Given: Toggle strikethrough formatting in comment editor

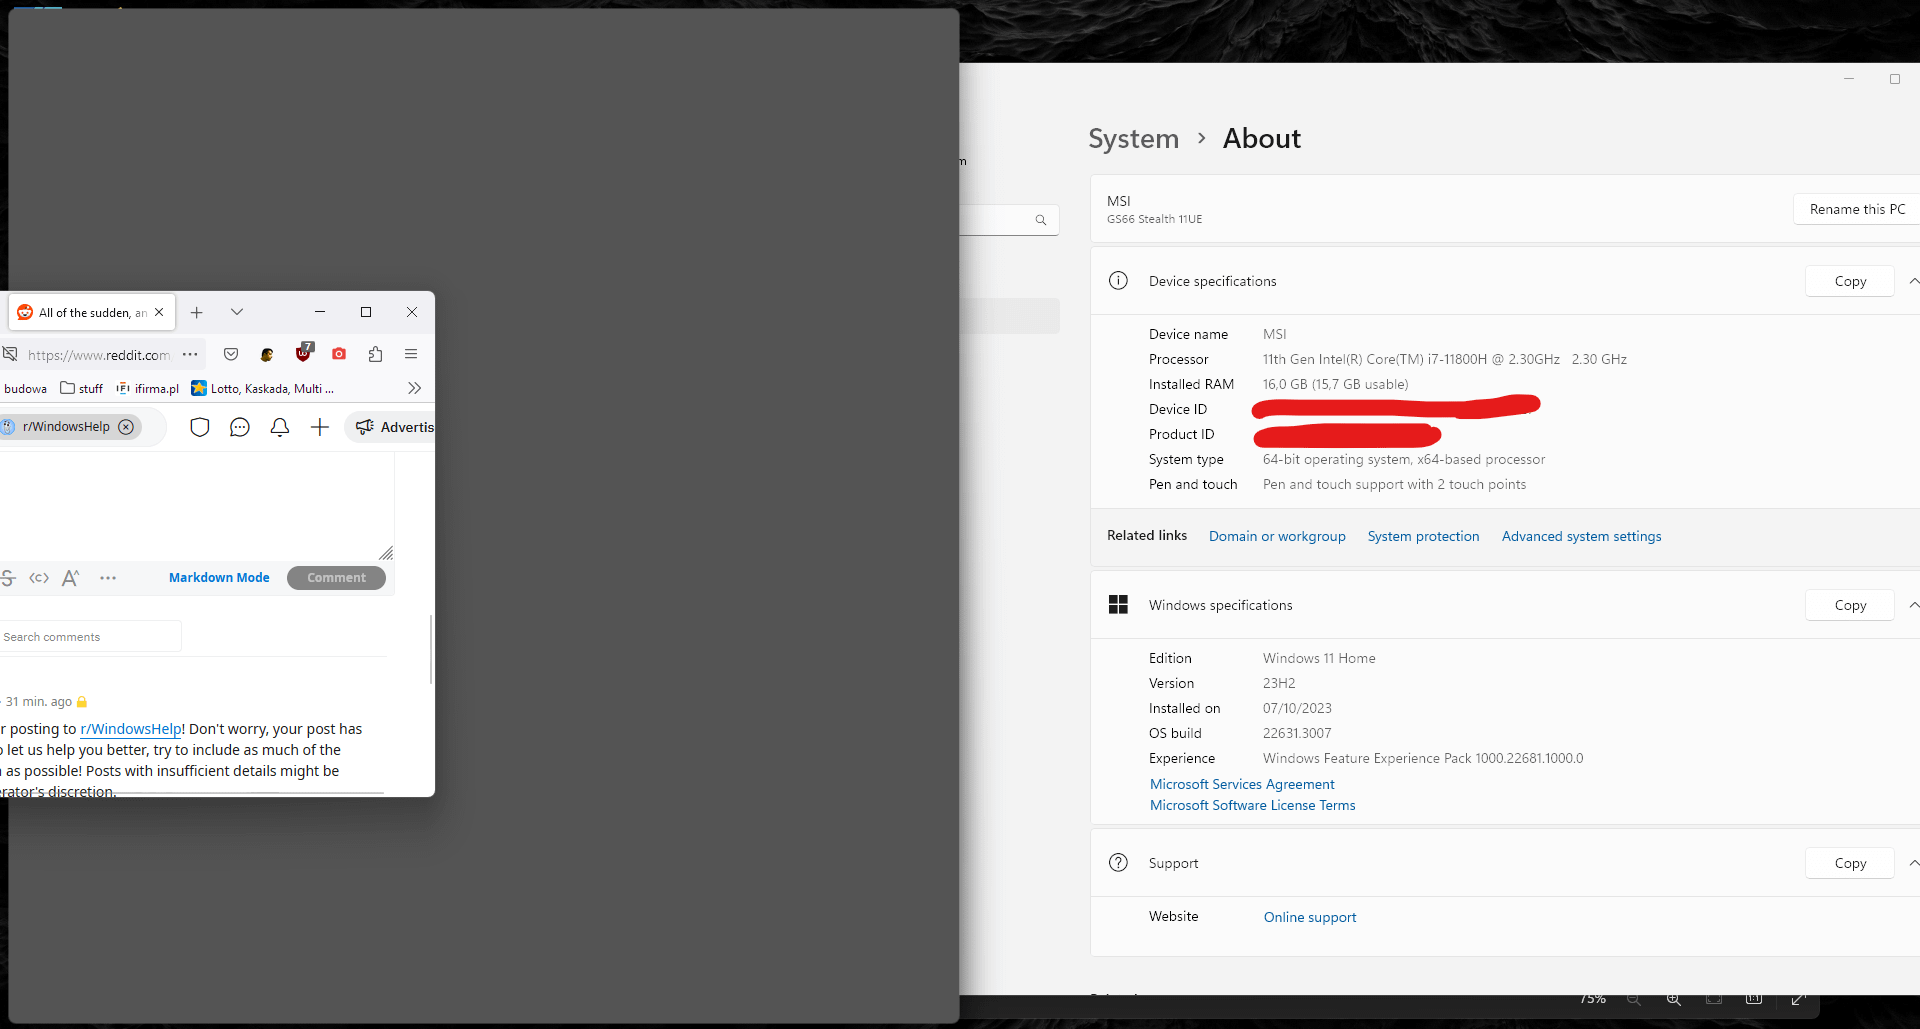Looking at the screenshot, I should [x=8, y=578].
